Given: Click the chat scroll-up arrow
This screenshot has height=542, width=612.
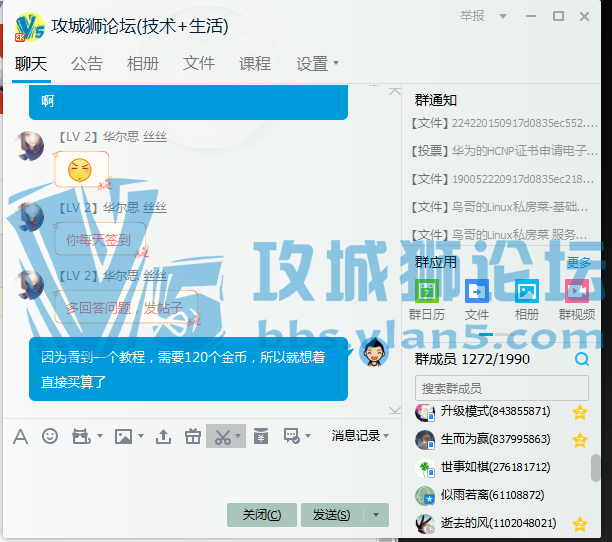Looking at the screenshot, I should coord(395,92).
